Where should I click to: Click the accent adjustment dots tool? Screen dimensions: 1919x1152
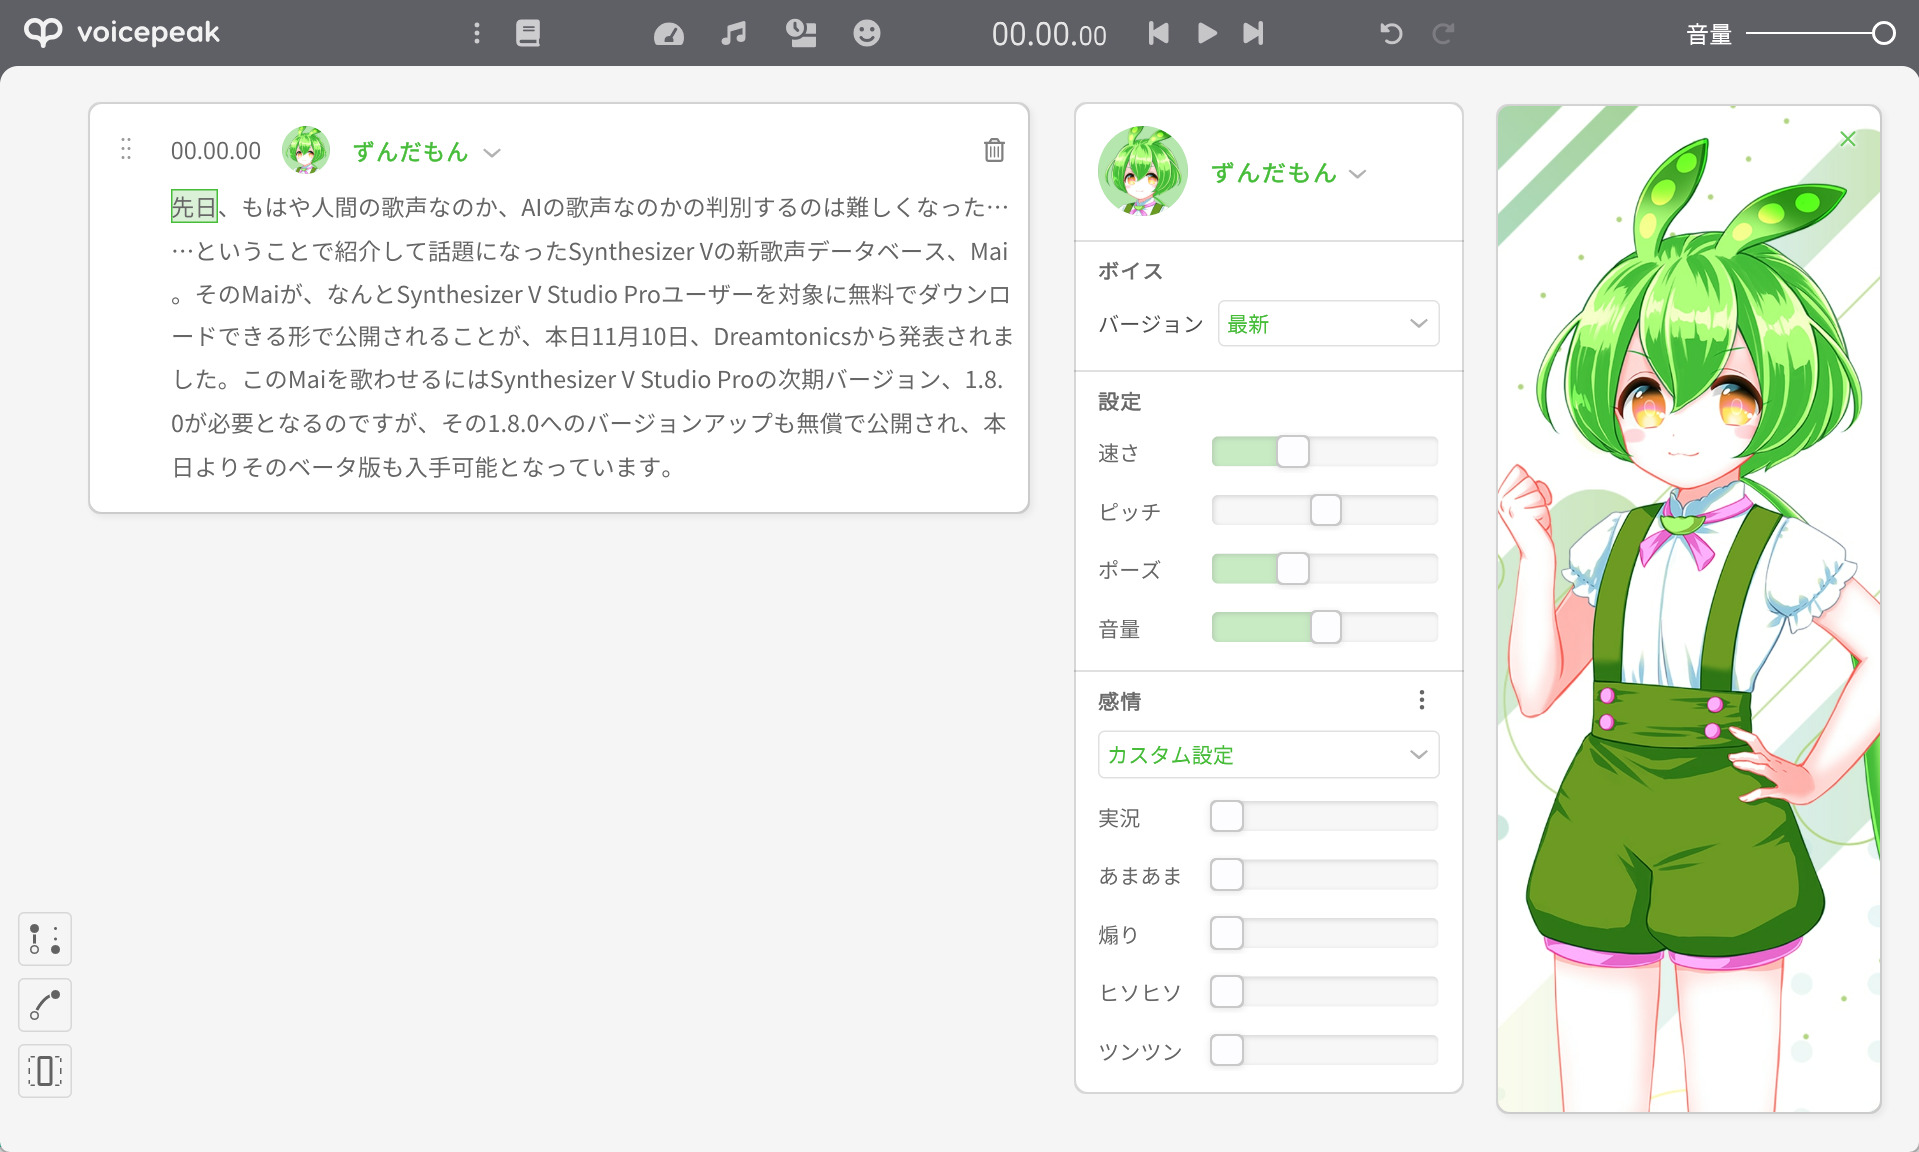(45, 939)
